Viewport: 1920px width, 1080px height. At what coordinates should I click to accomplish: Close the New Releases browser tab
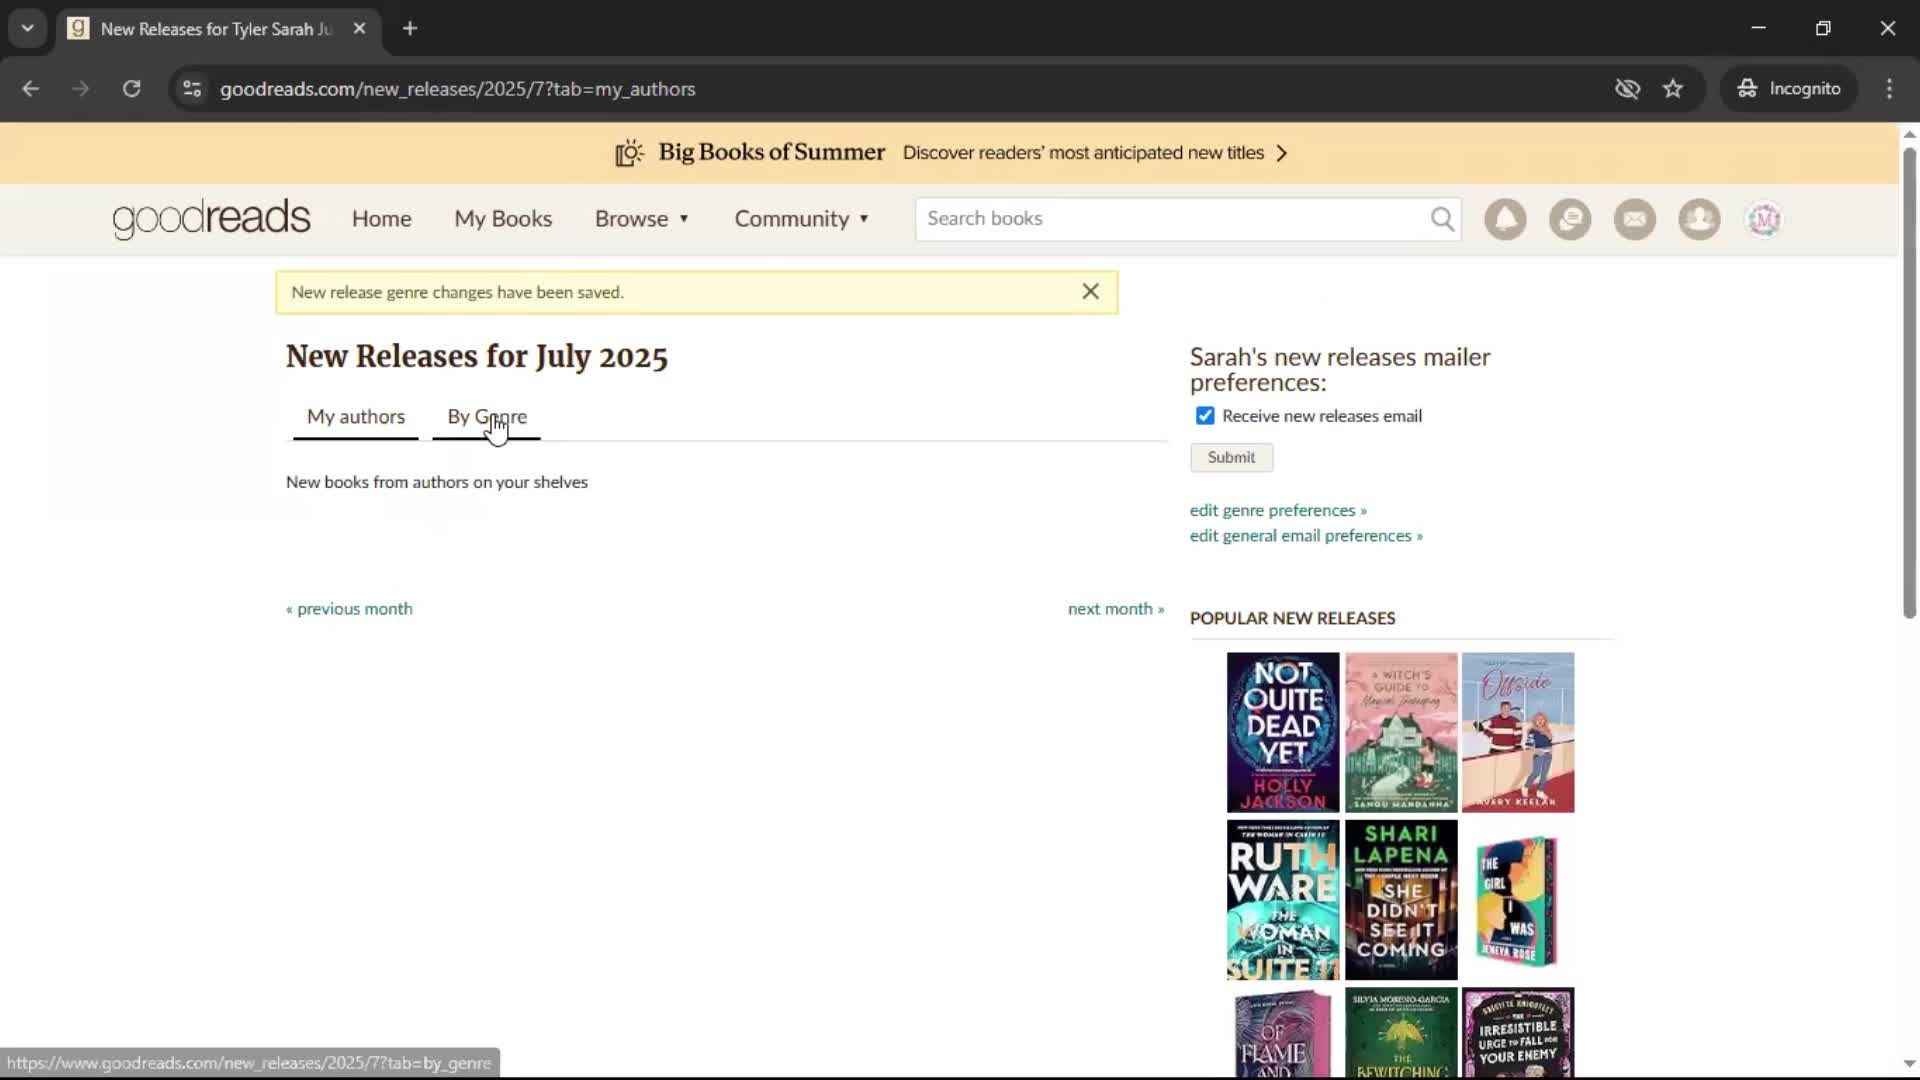coord(359,28)
